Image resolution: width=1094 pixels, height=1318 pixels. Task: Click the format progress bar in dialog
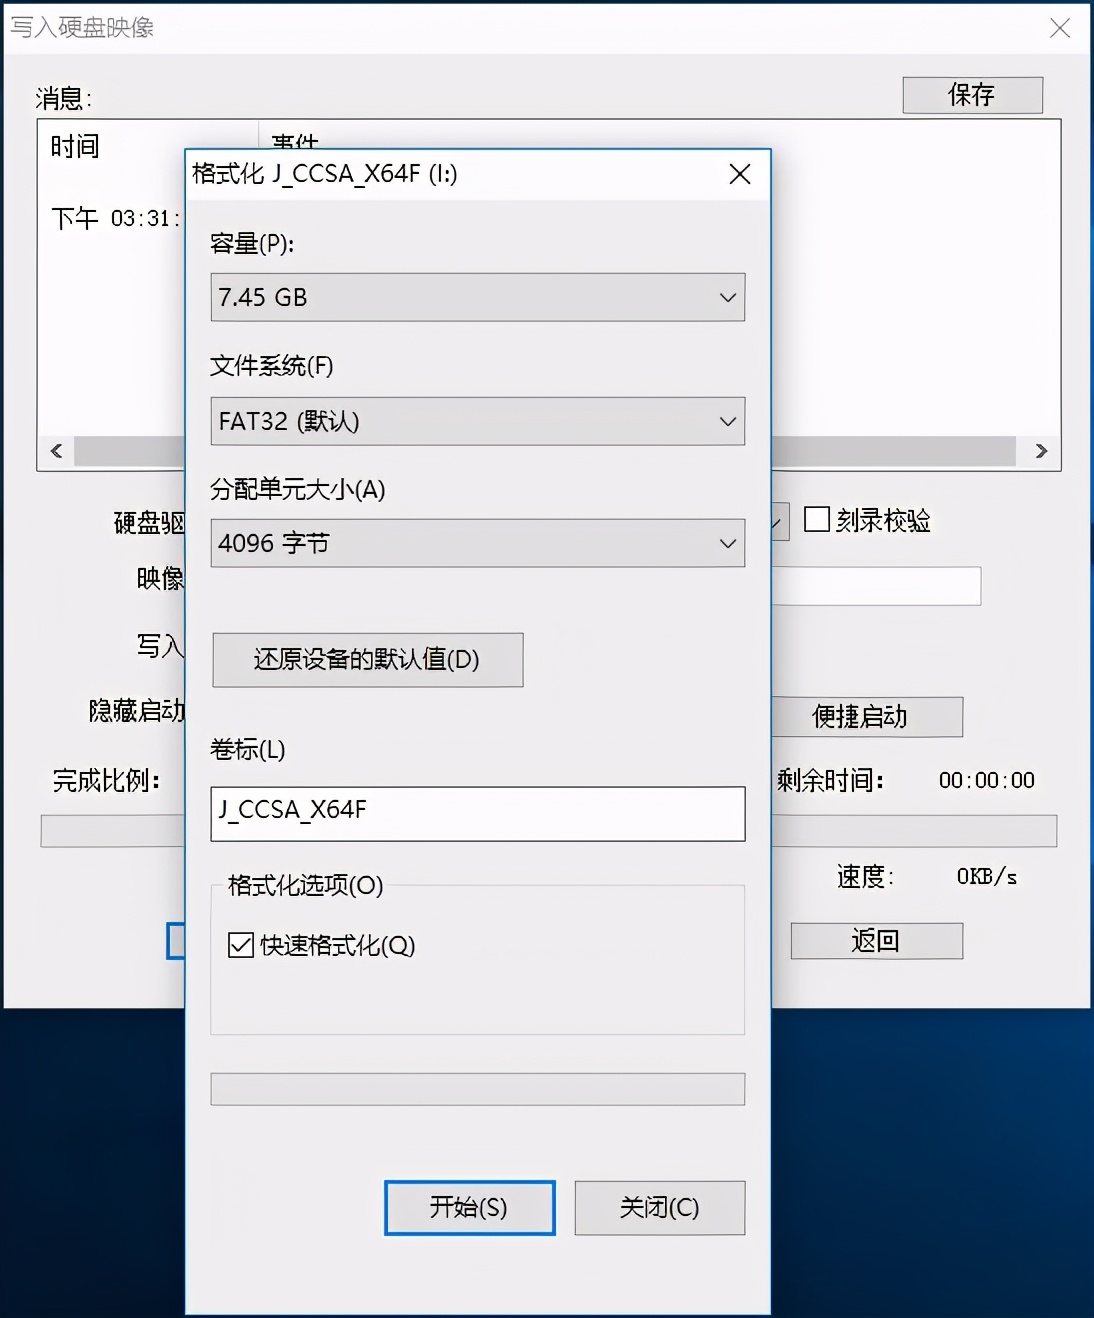tap(477, 1089)
